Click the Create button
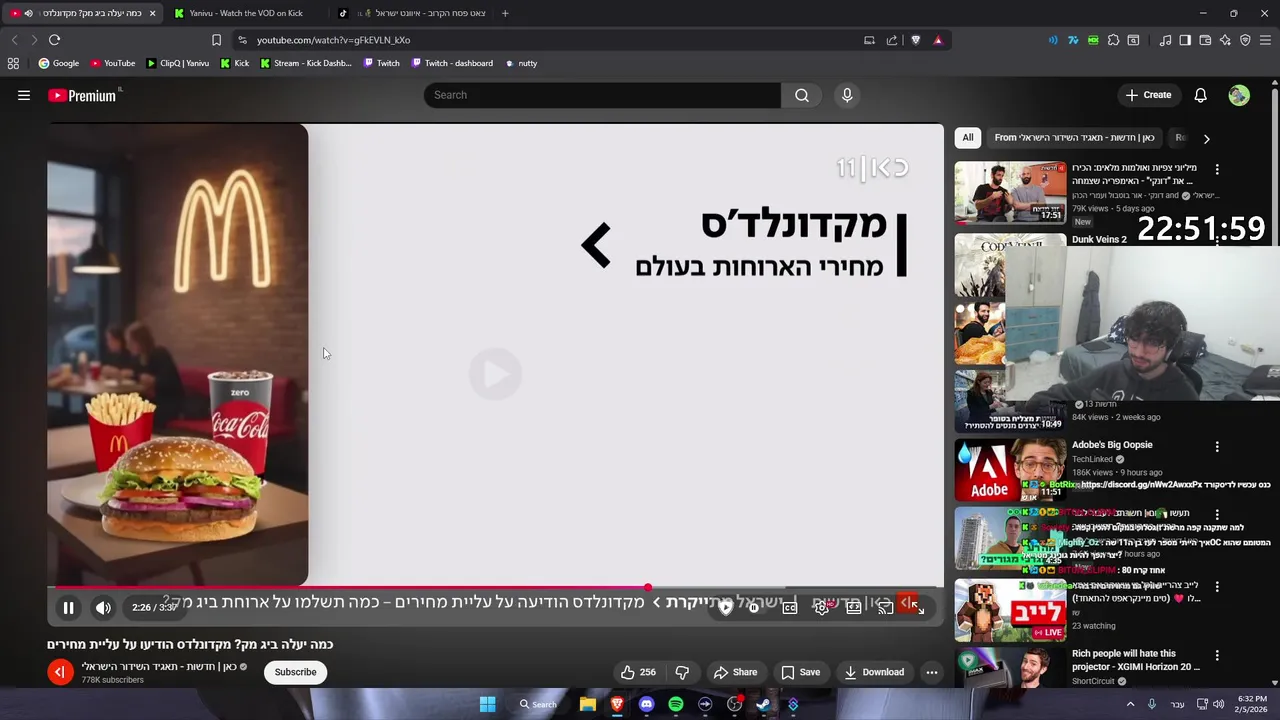The image size is (1280, 720). pyautogui.click(x=1148, y=95)
